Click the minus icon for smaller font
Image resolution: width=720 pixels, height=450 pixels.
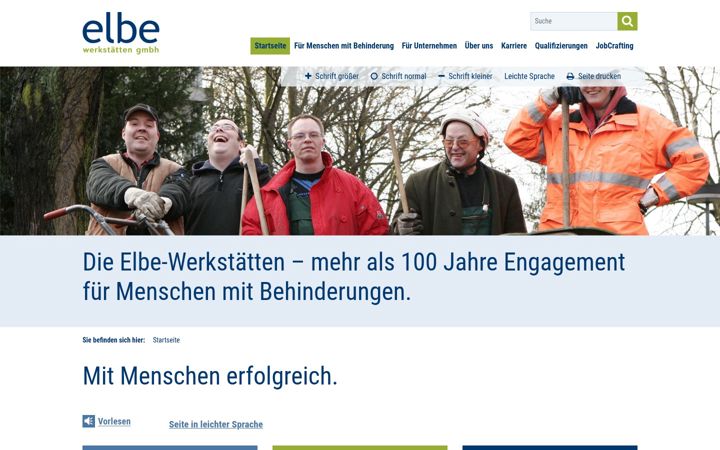(441, 76)
